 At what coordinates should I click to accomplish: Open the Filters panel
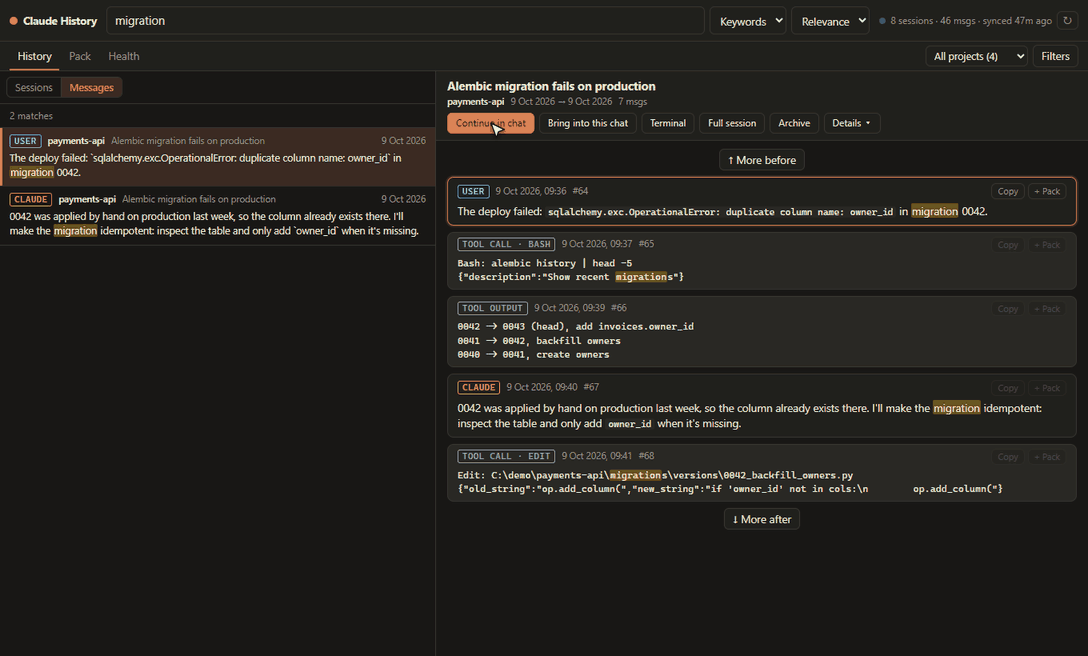pyautogui.click(x=1055, y=56)
